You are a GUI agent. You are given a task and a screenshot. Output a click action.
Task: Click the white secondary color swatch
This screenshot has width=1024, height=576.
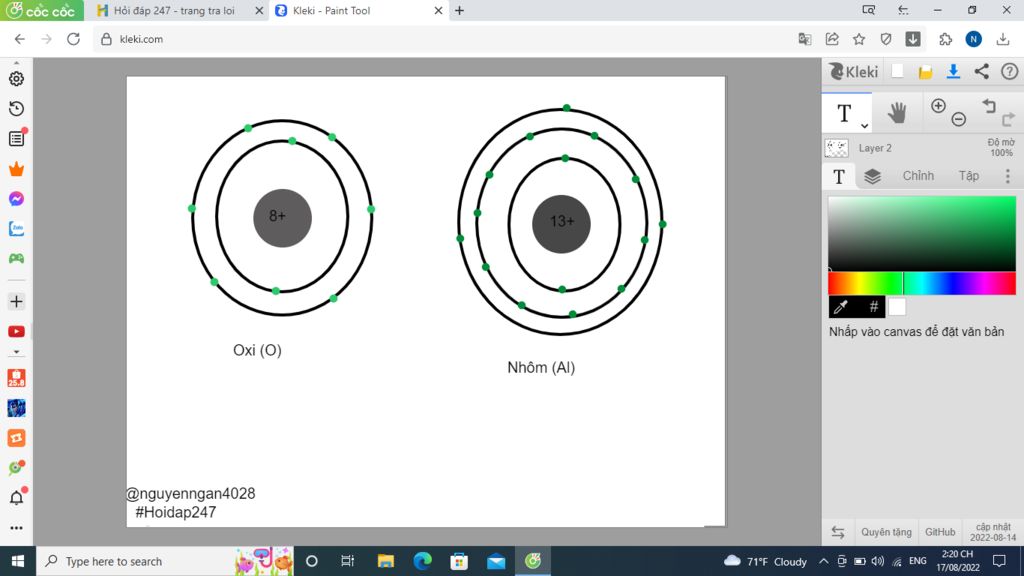click(x=897, y=307)
